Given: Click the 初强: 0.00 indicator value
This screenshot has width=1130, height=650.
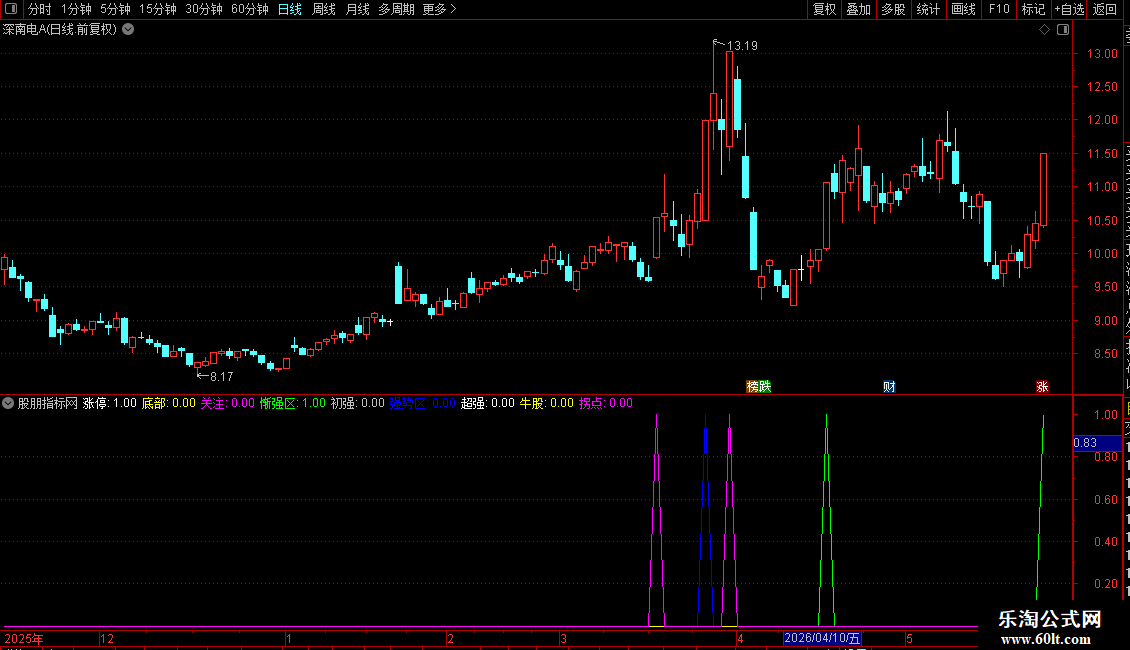Looking at the screenshot, I should point(357,404).
